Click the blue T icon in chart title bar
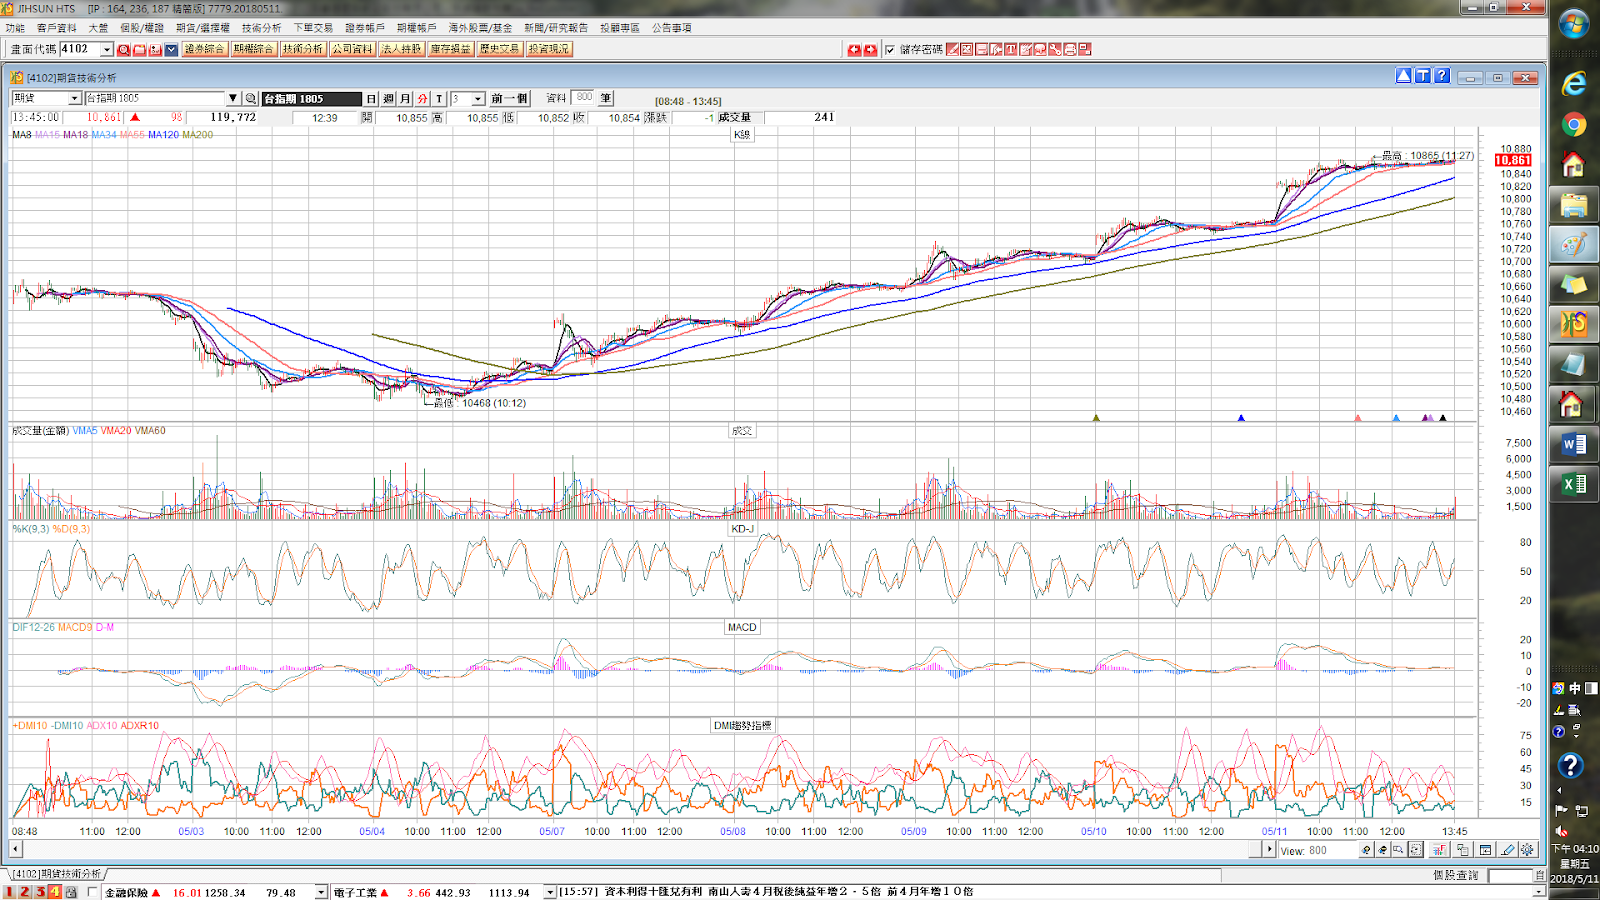Viewport: 1600px width, 900px height. click(x=1423, y=76)
